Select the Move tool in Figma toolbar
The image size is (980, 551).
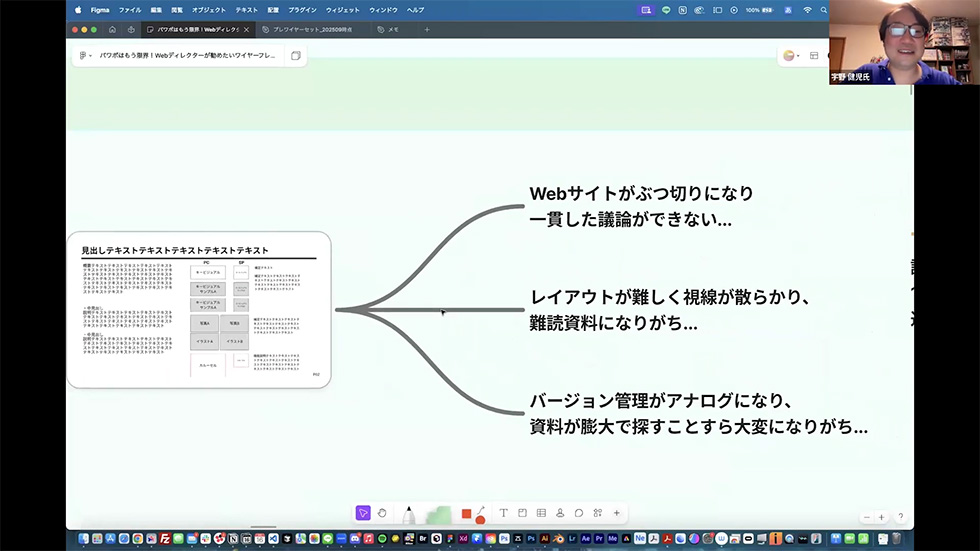(363, 513)
